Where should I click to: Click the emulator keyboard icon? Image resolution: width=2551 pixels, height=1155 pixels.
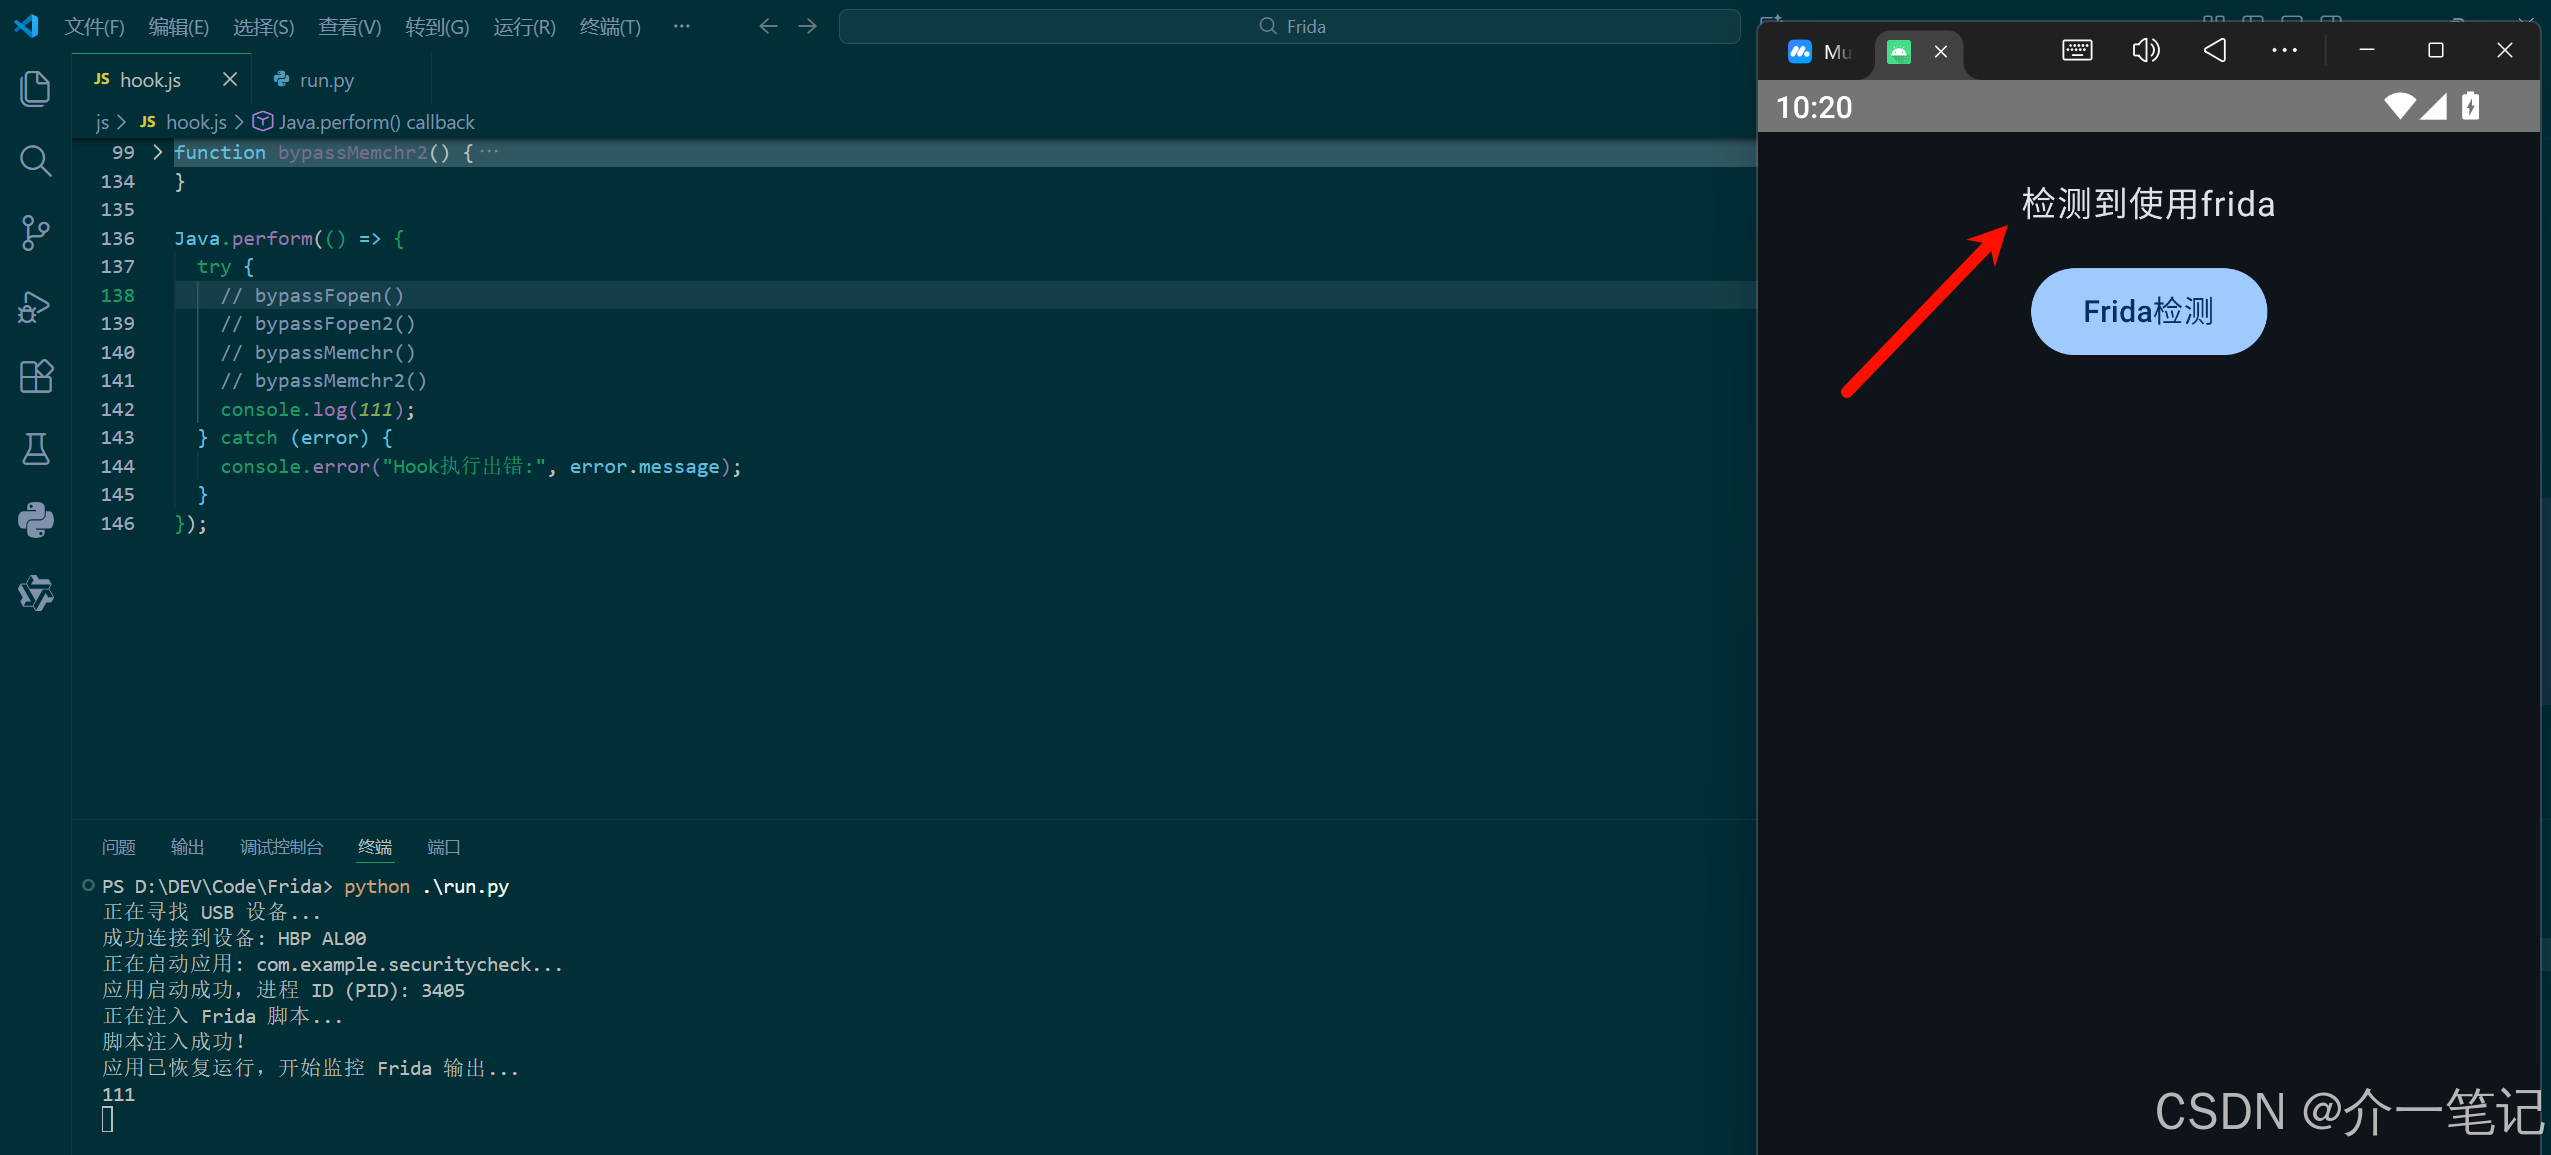point(2077,50)
